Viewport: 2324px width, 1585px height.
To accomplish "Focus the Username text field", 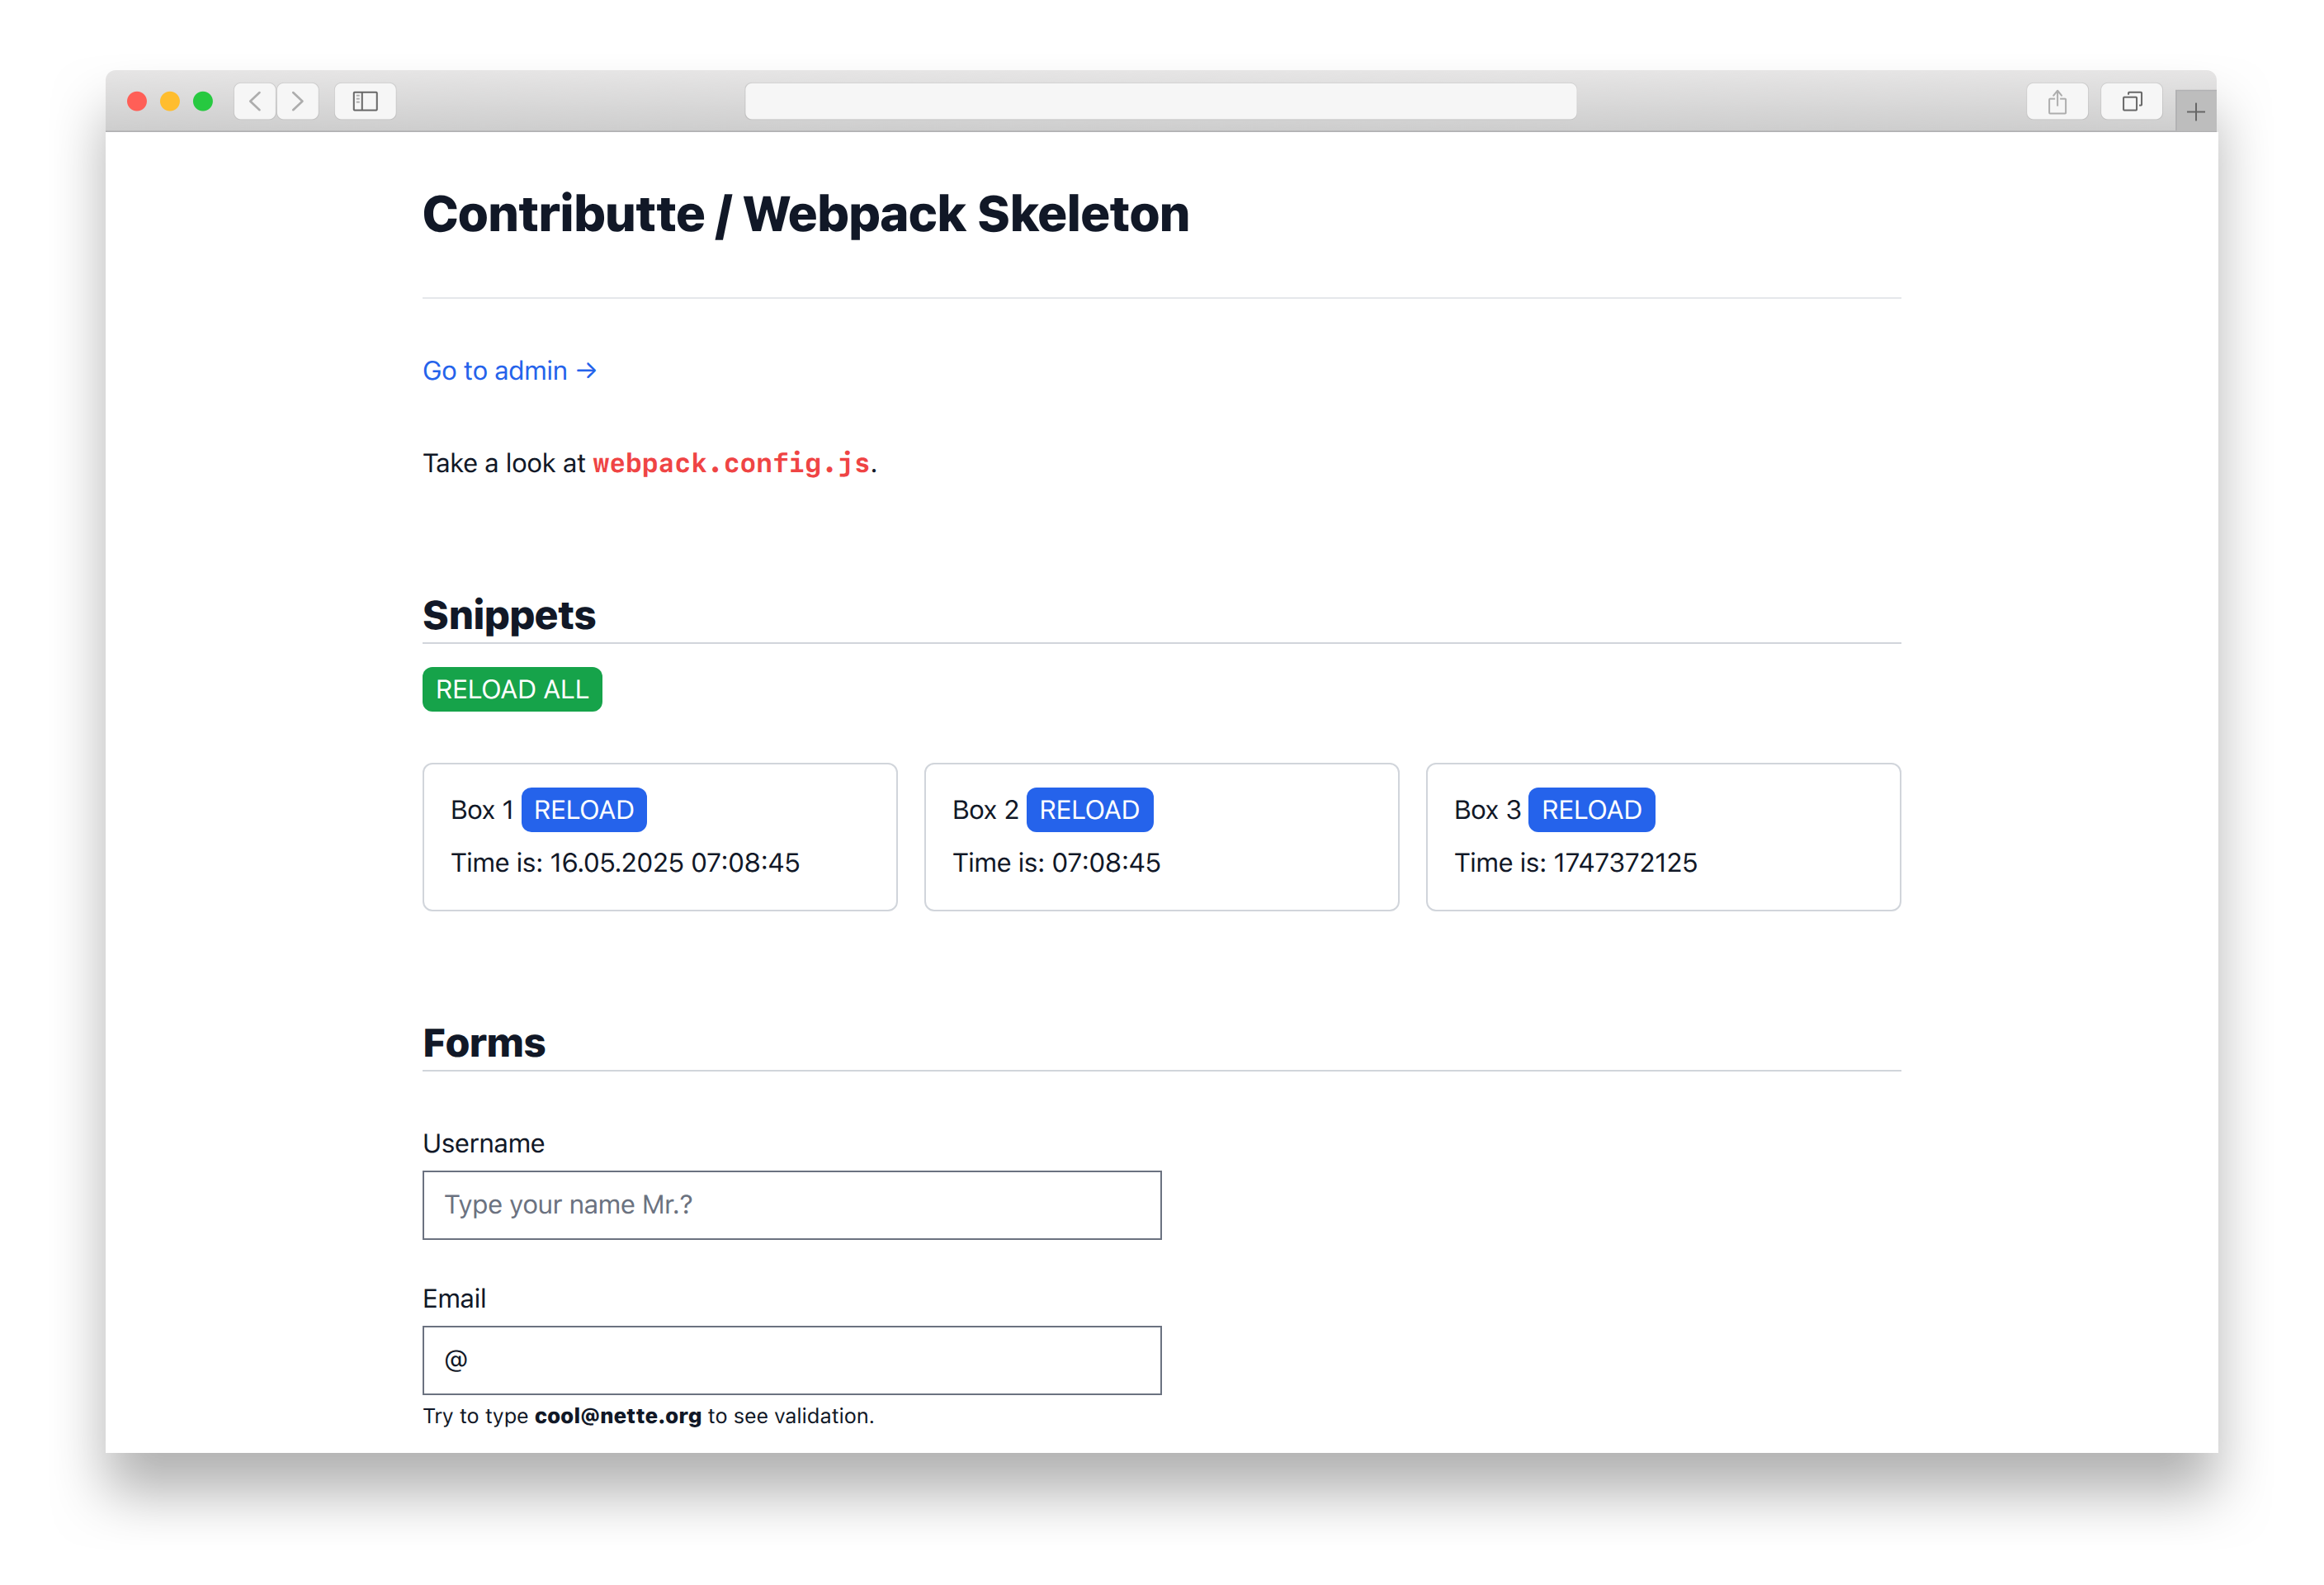I will 791,1205.
